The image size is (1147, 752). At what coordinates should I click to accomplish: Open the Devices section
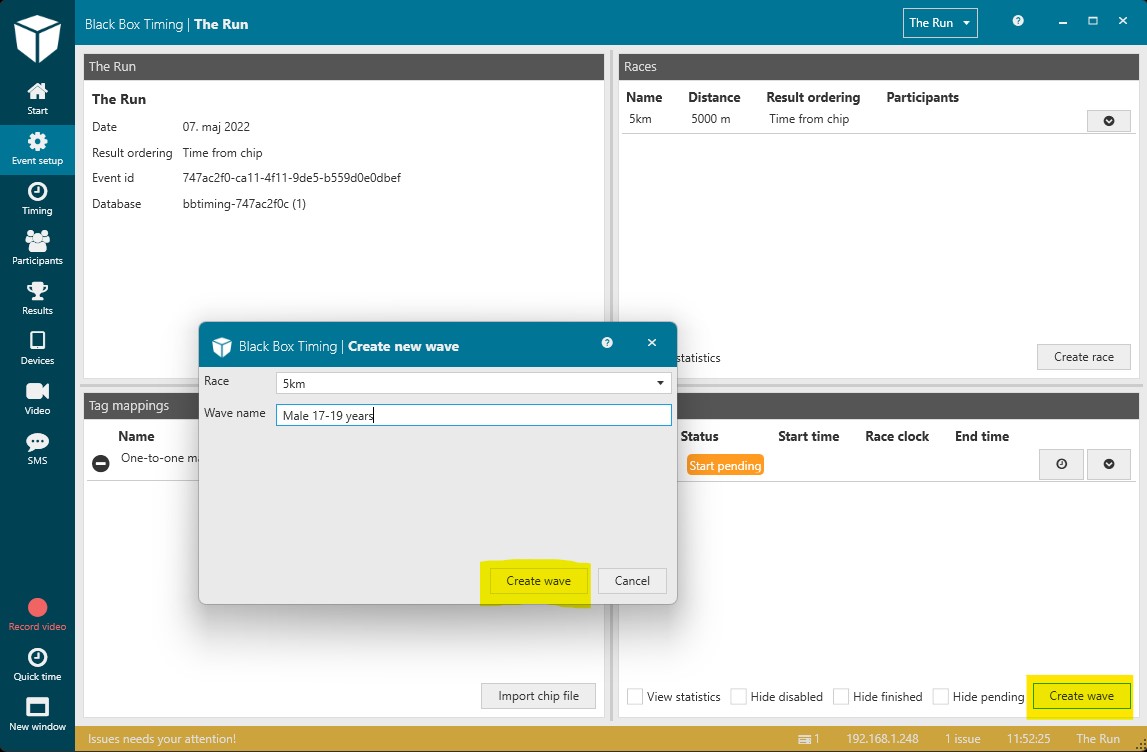point(37,349)
